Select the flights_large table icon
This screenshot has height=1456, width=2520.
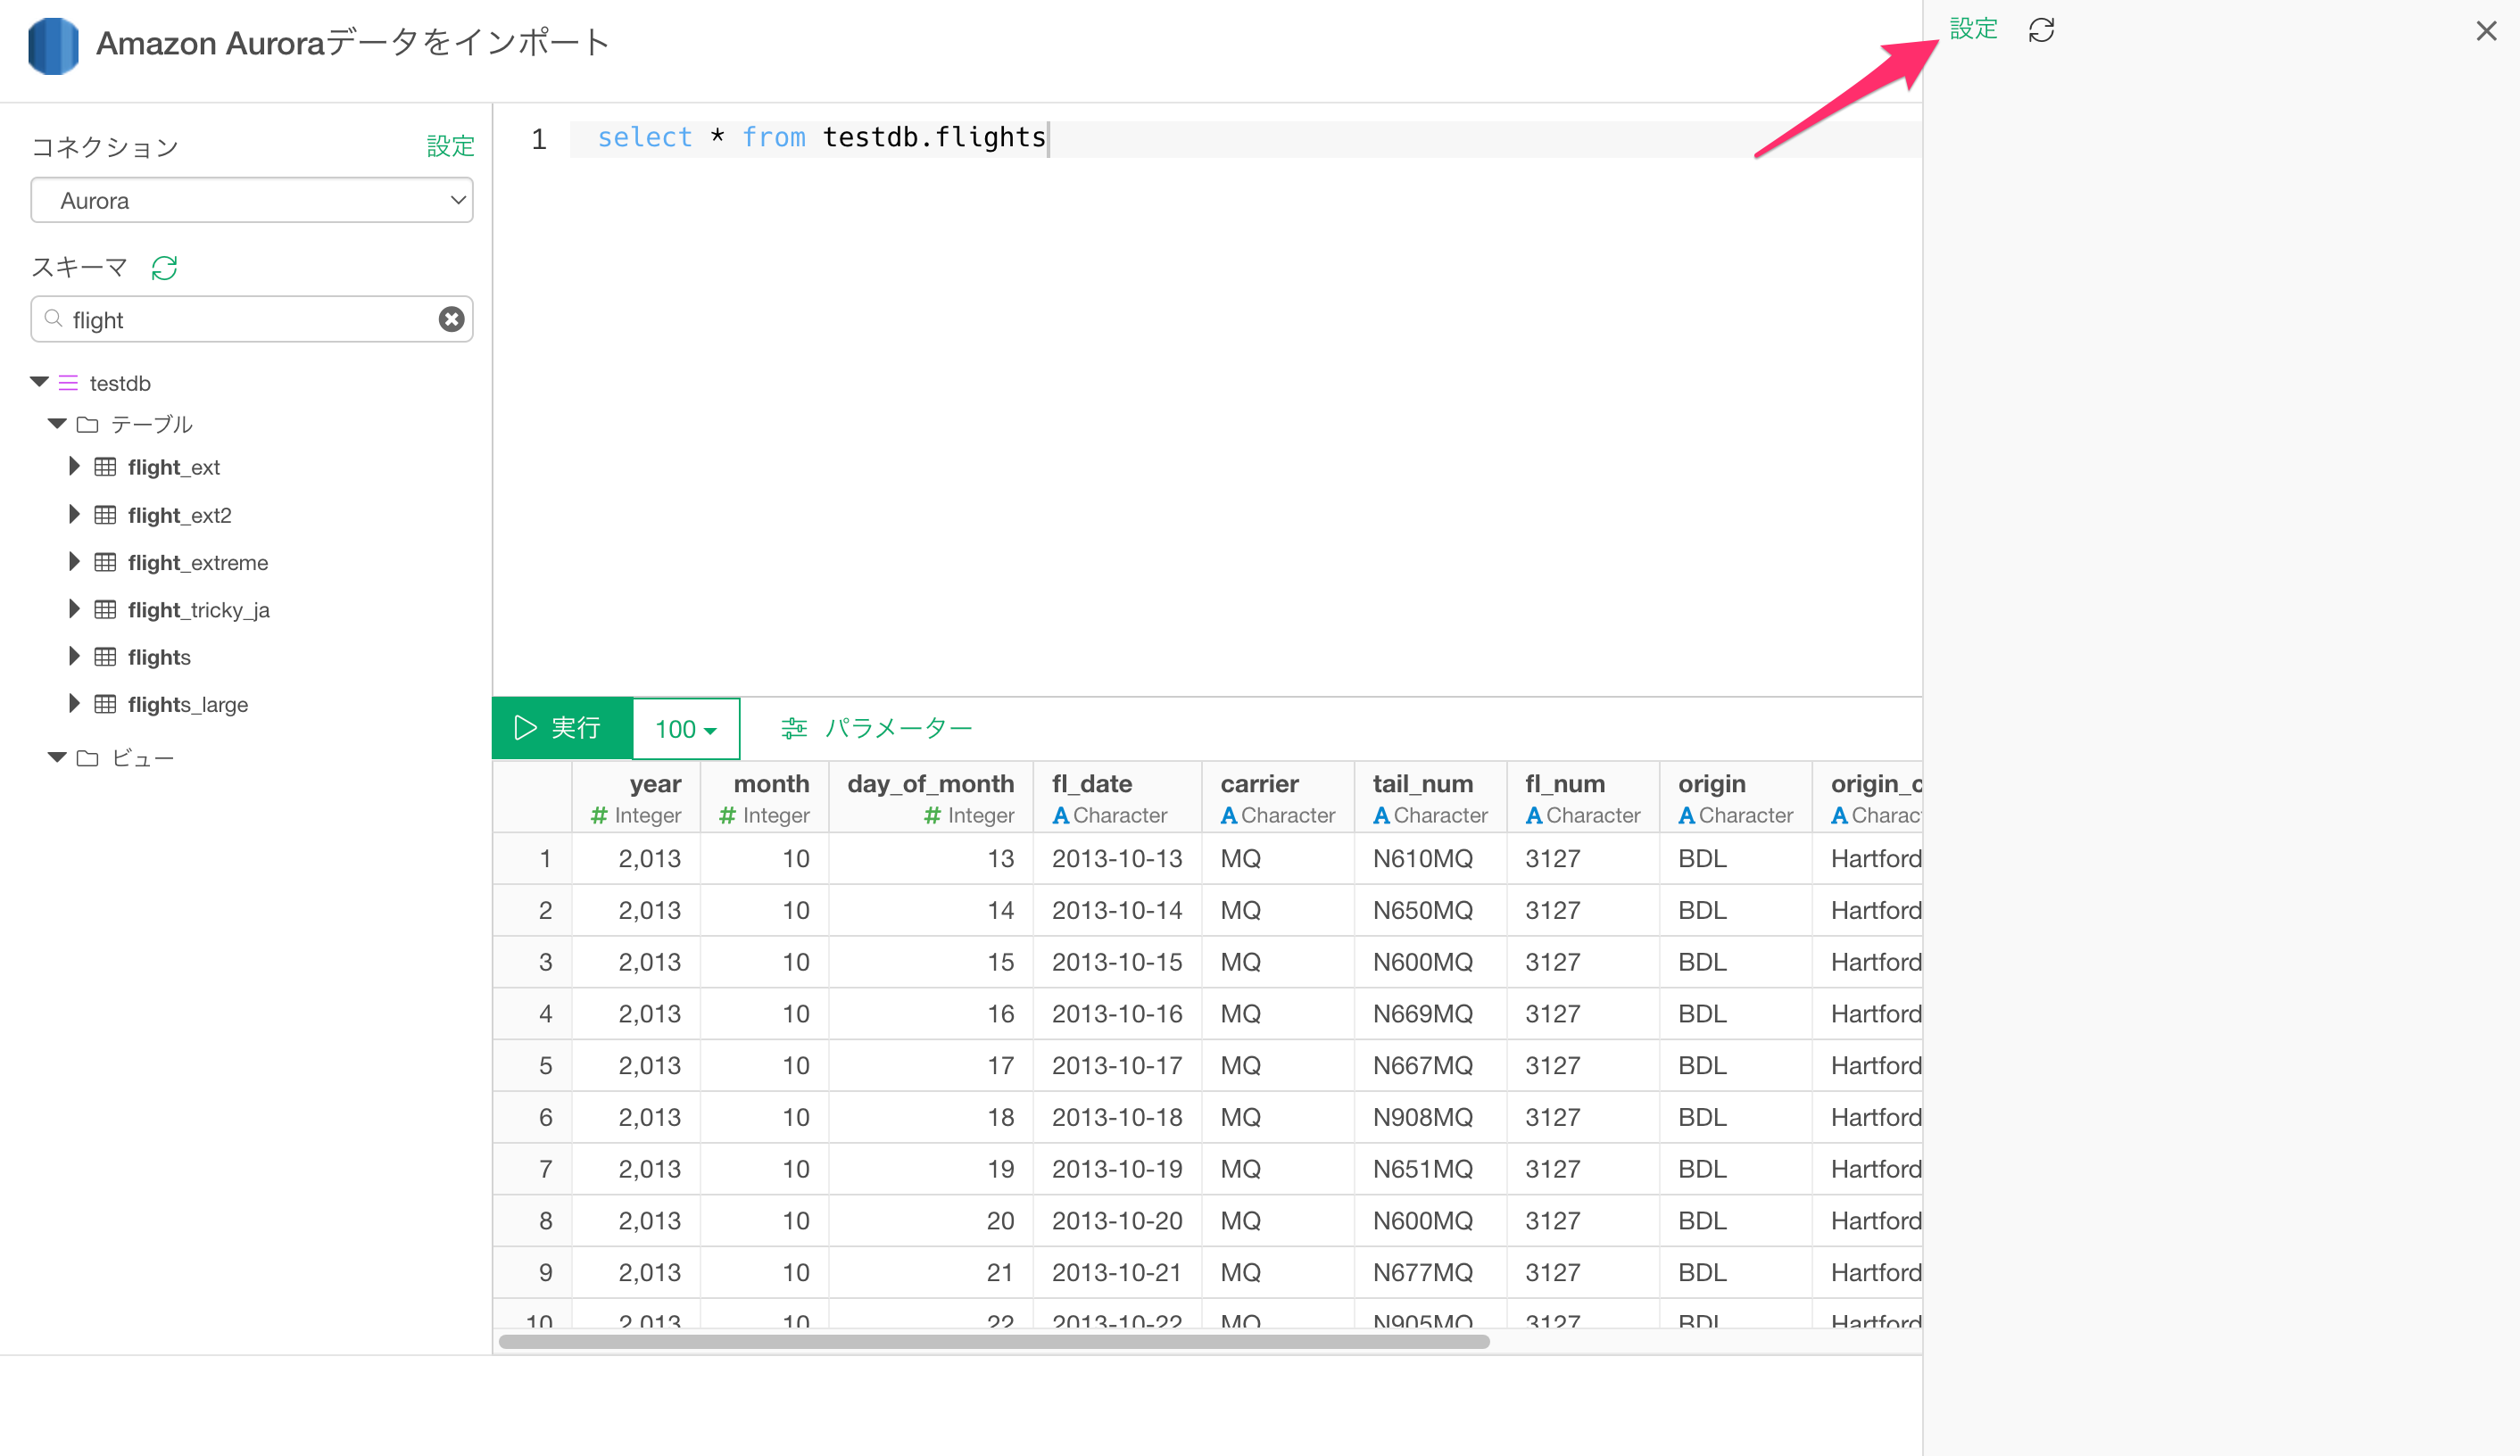coord(105,703)
